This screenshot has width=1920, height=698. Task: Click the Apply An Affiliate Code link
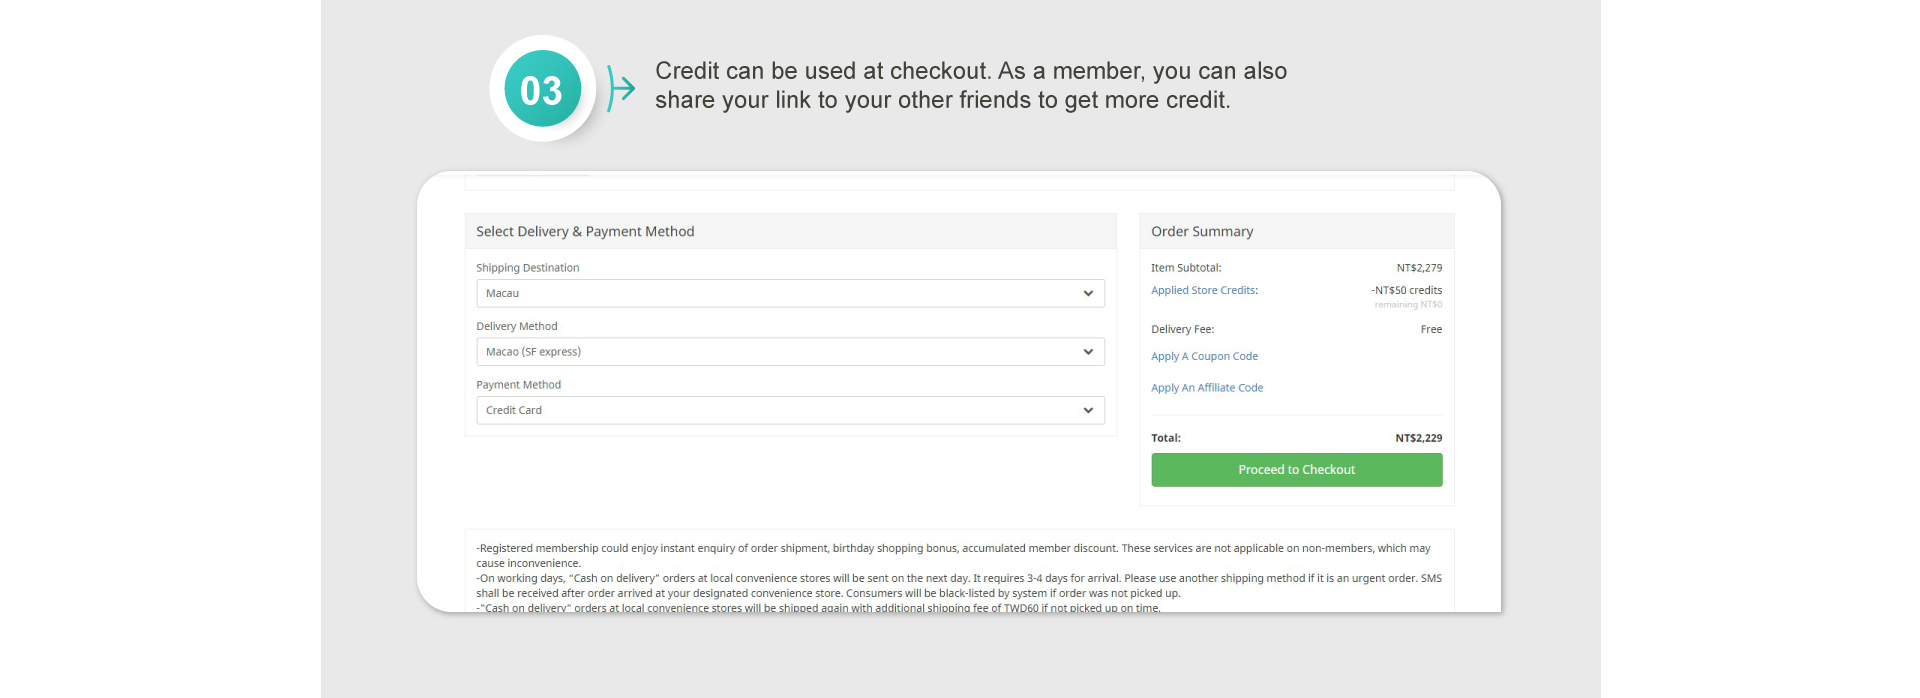tap(1206, 388)
